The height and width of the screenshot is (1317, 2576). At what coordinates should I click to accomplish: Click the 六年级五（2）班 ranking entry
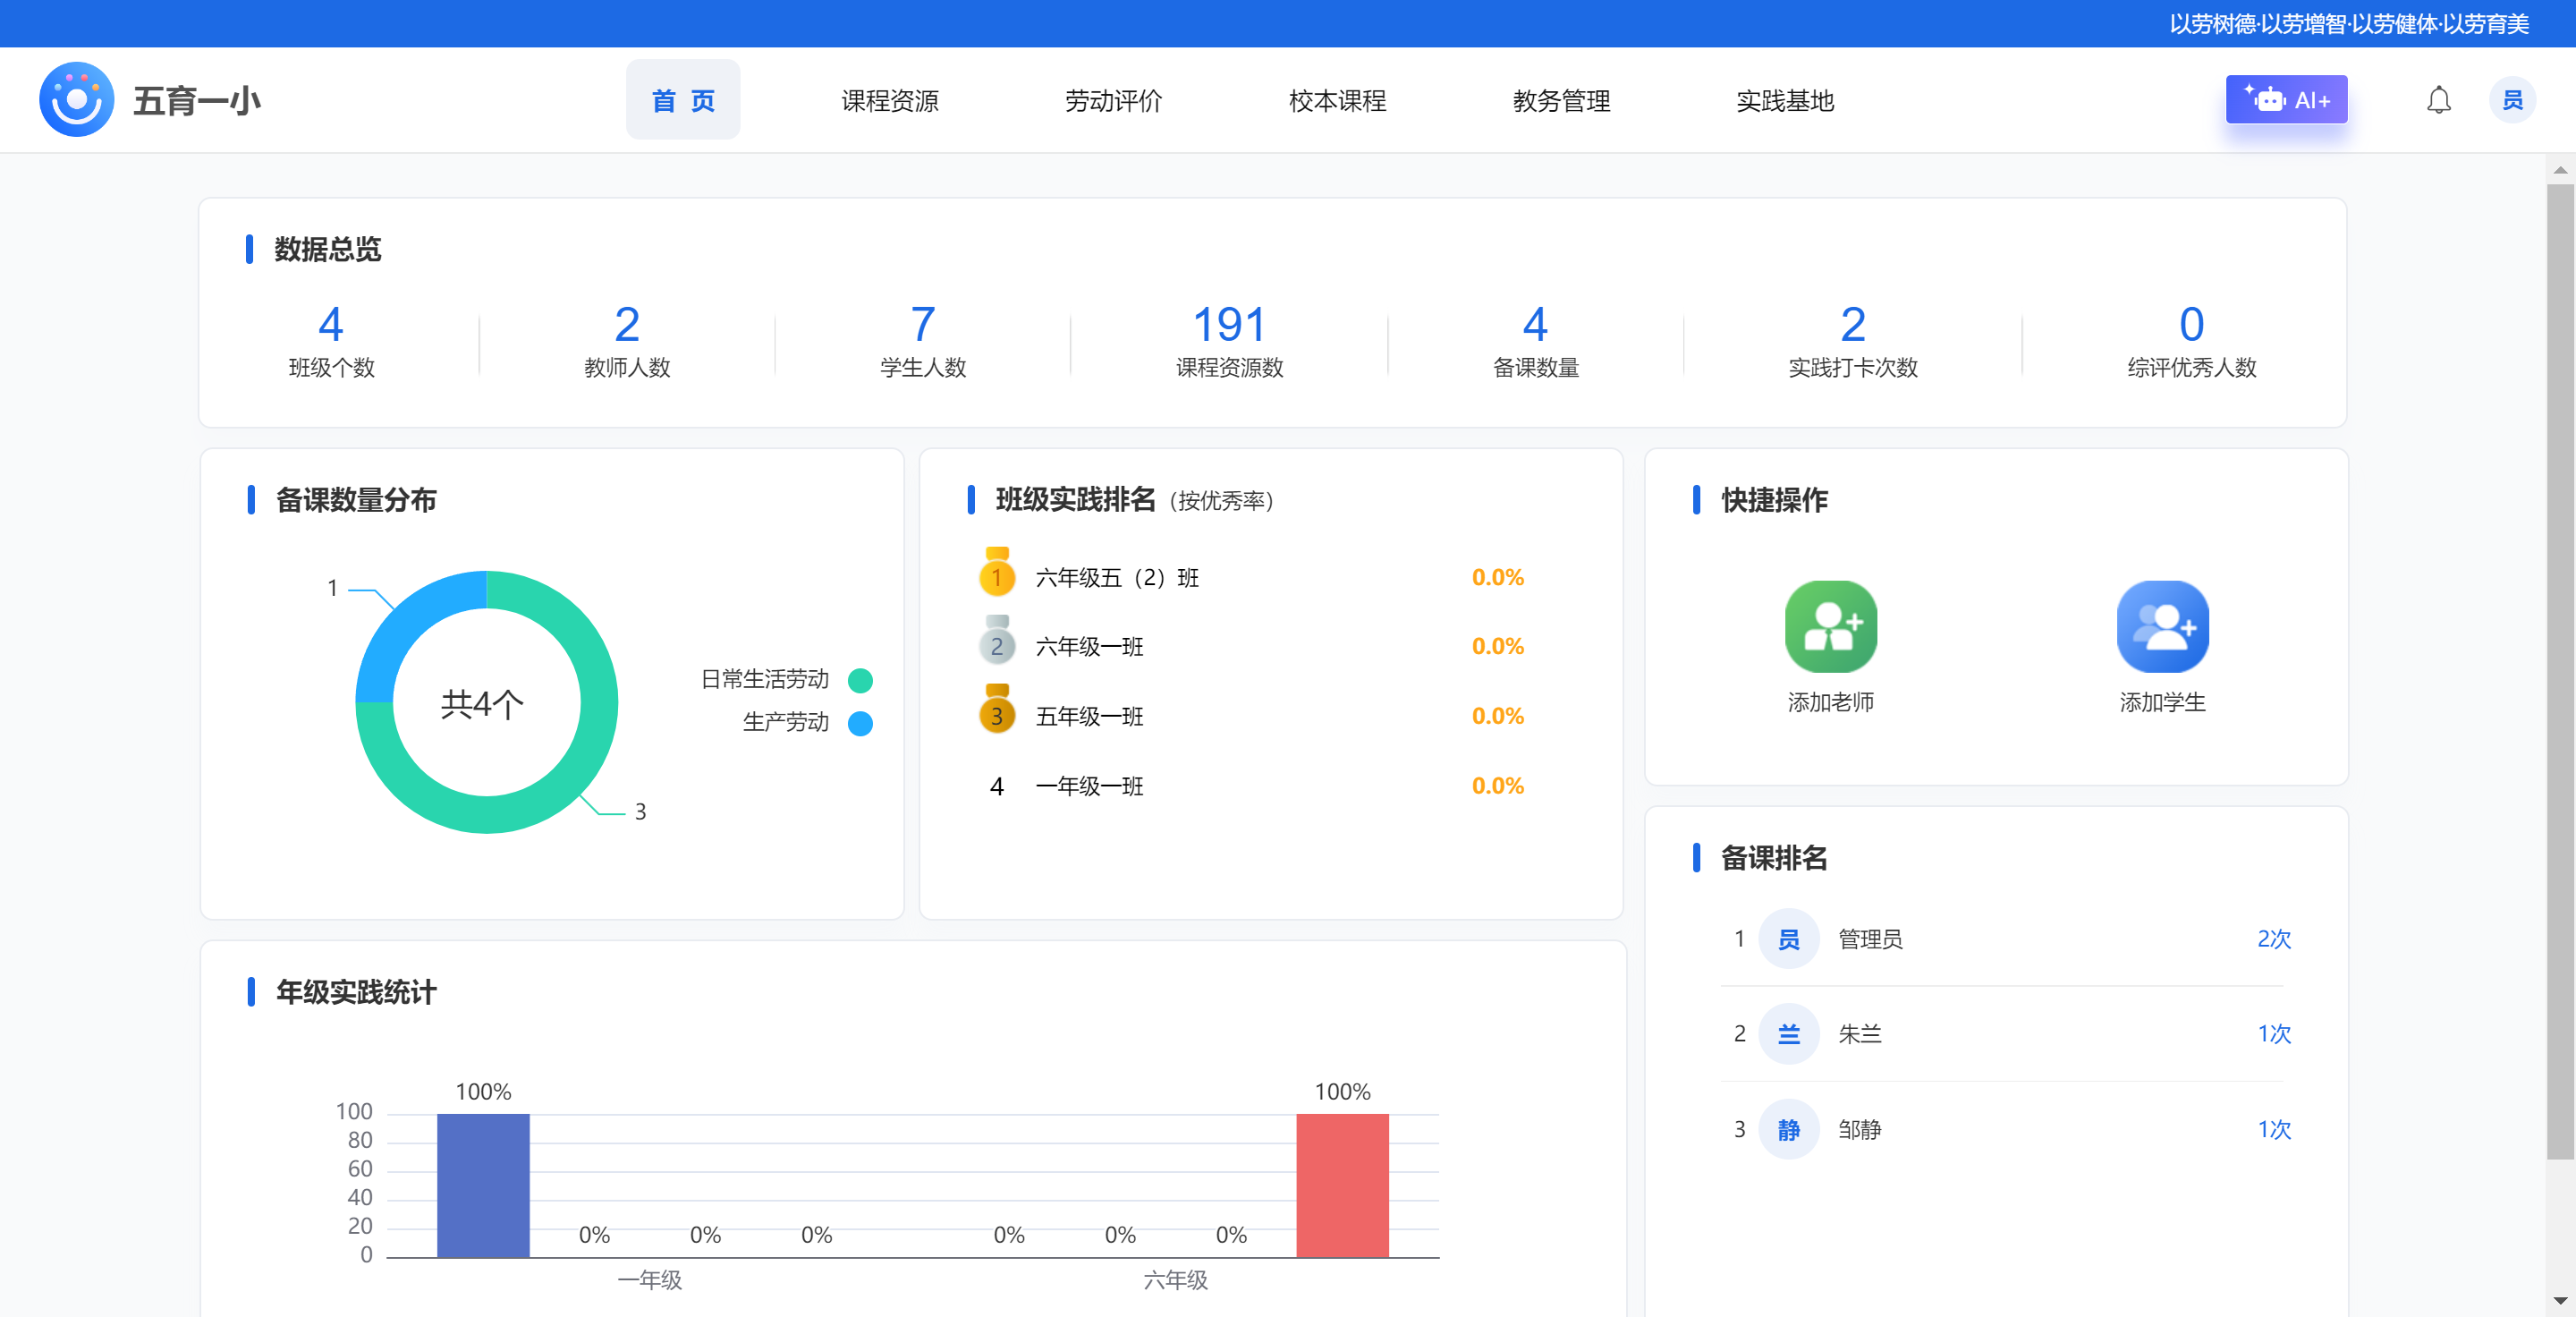(x=1117, y=578)
